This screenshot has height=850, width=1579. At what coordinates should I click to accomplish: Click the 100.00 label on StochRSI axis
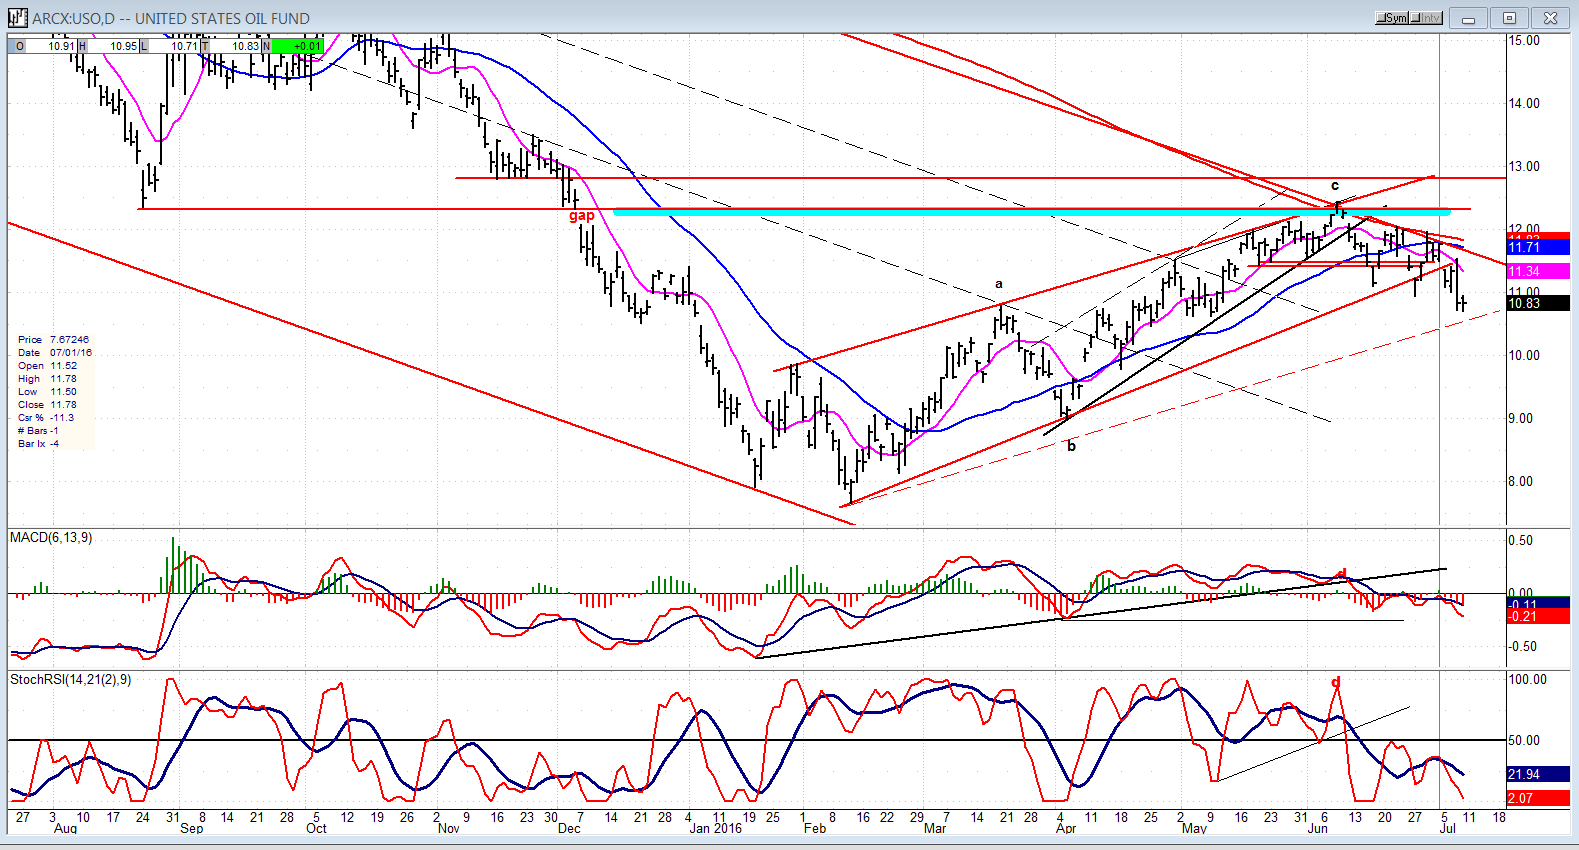pyautogui.click(x=1527, y=680)
